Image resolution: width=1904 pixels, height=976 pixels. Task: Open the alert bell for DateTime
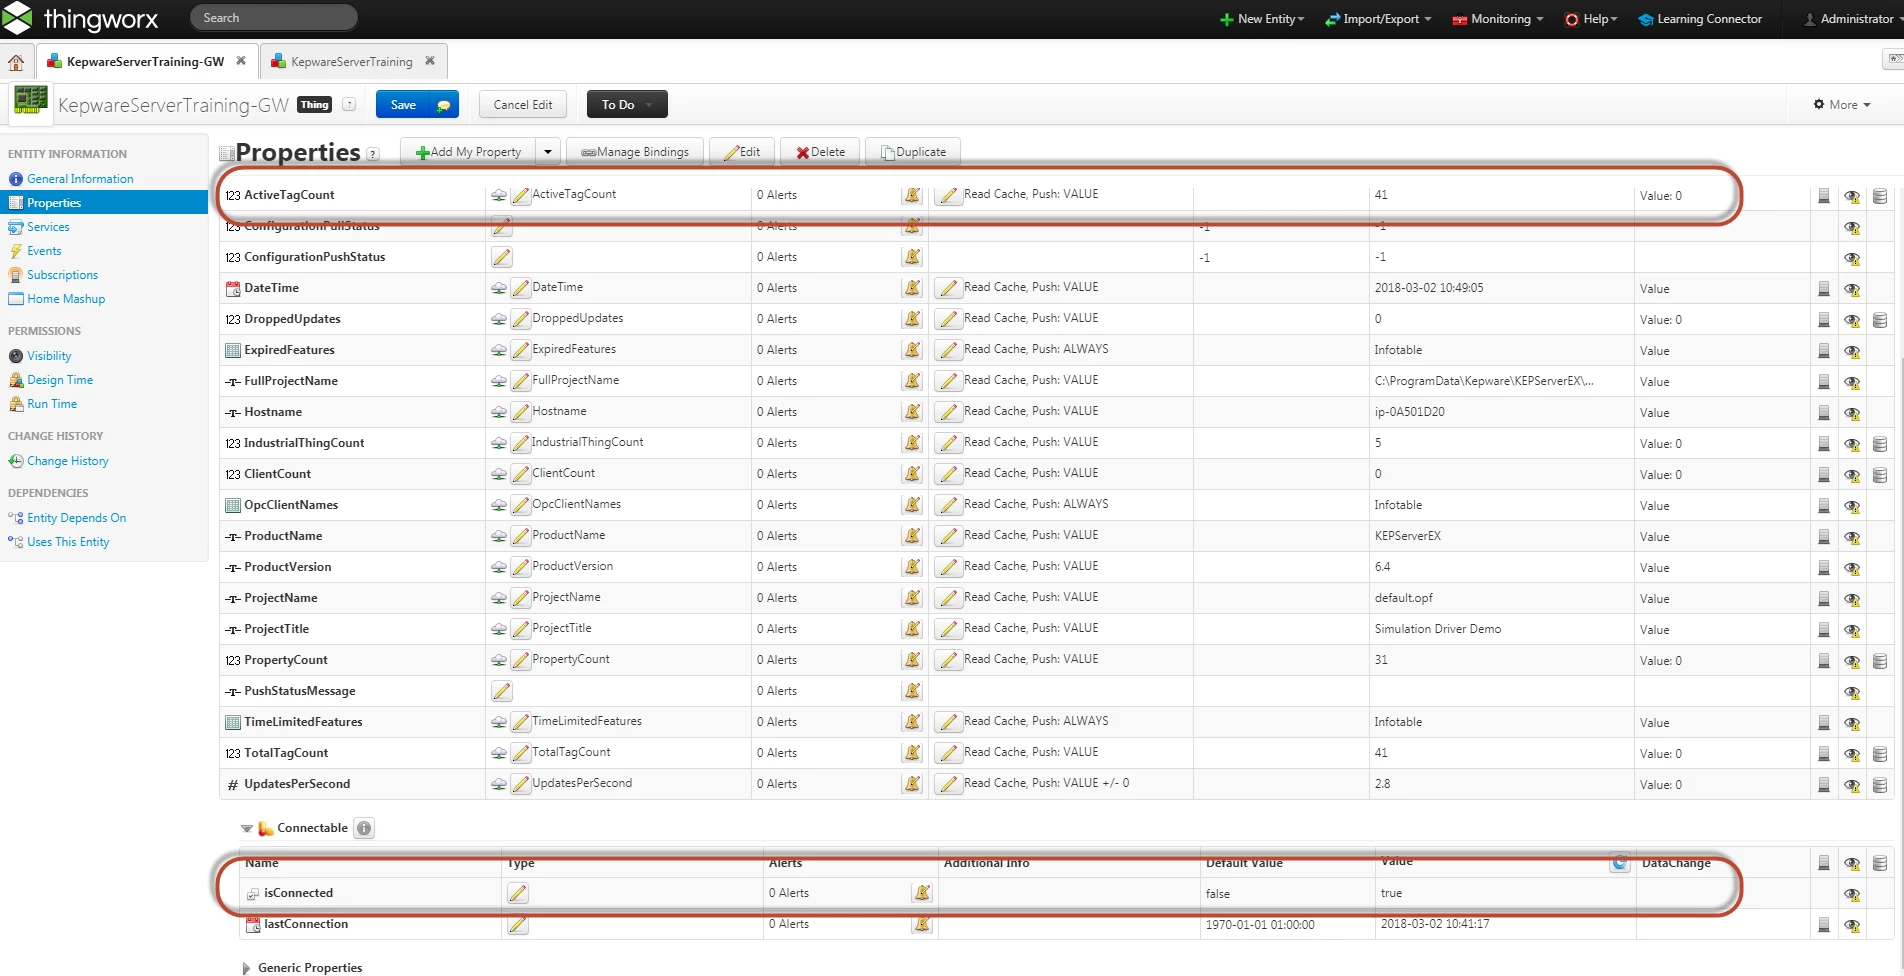pyautogui.click(x=912, y=288)
